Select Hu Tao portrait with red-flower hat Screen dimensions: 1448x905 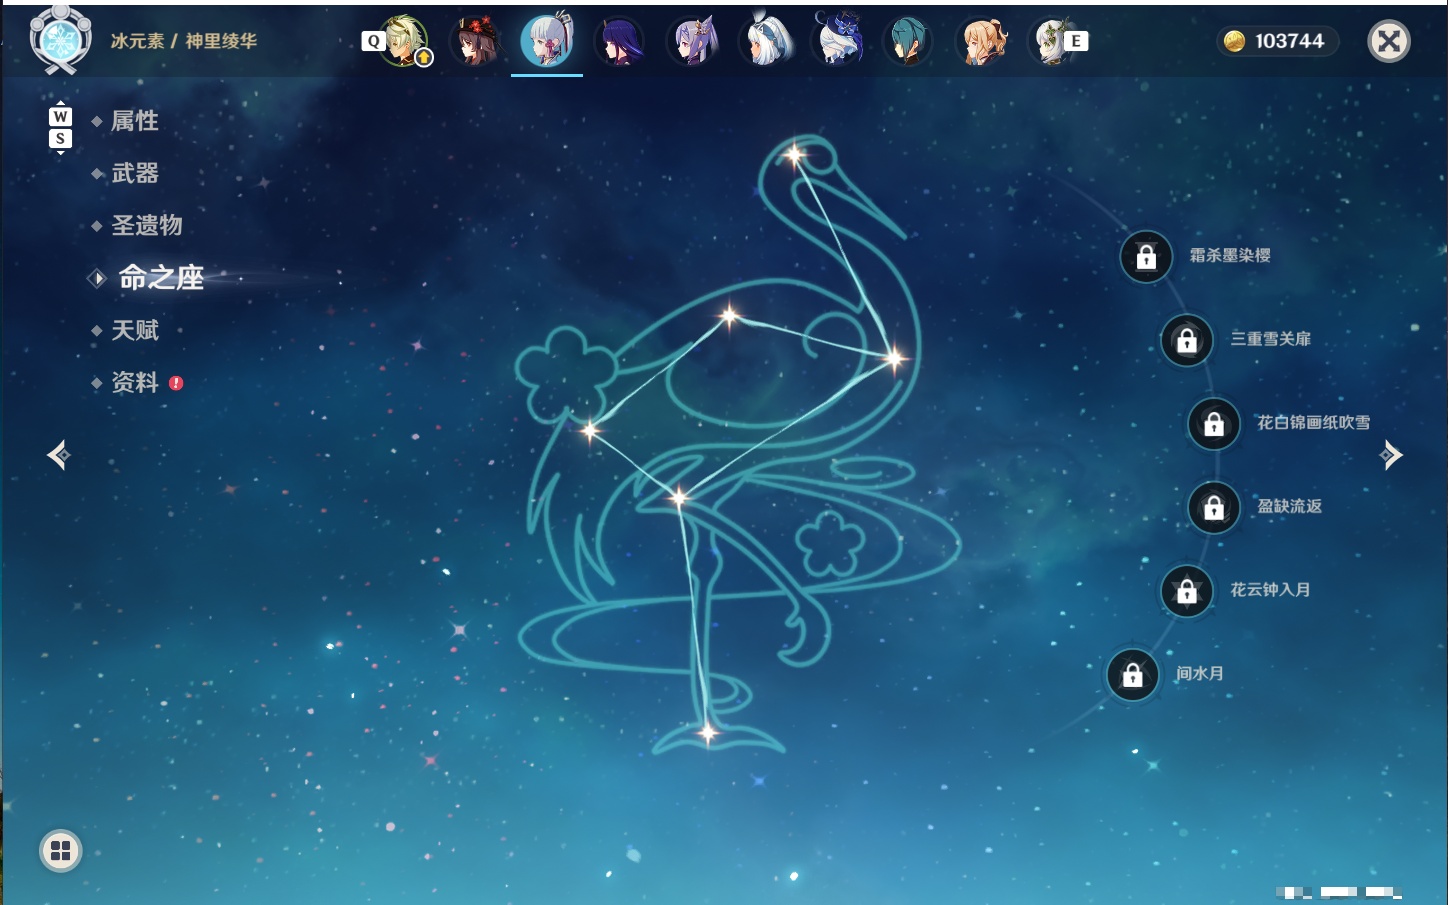474,41
